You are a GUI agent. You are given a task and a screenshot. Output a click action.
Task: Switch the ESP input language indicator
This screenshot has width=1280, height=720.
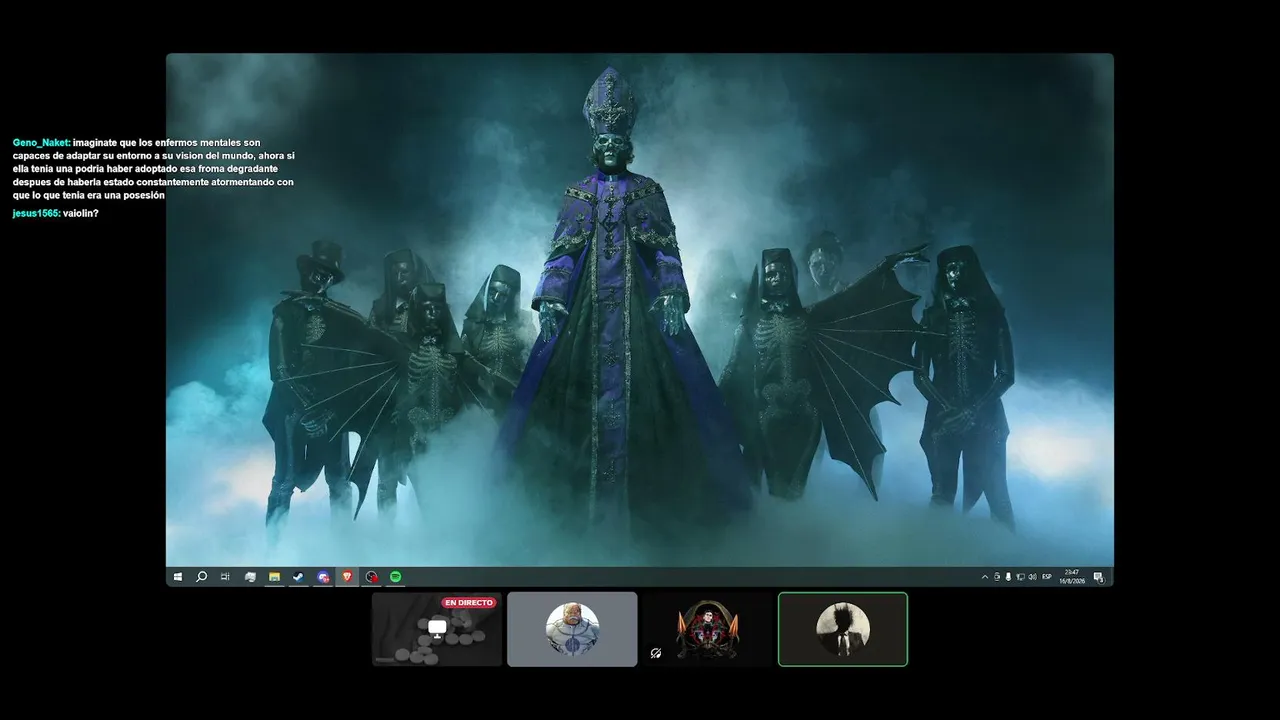point(1047,577)
